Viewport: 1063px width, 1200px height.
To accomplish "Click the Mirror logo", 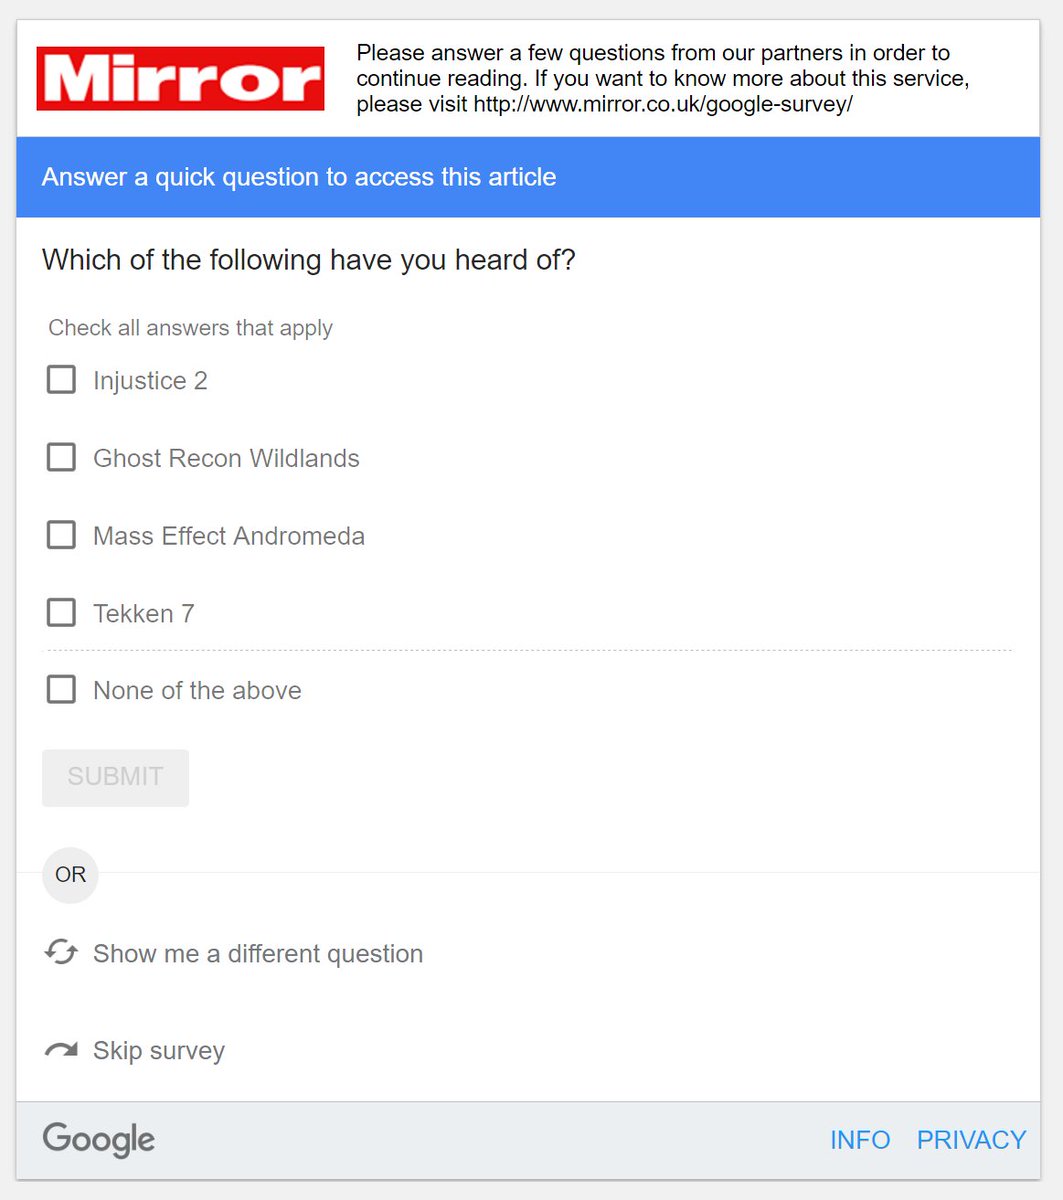I will (x=181, y=79).
